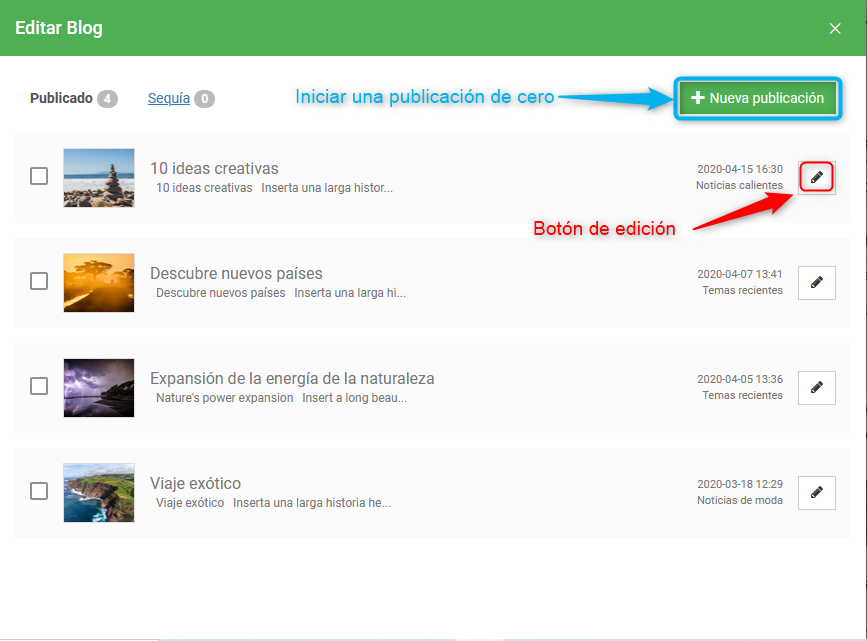
Task: Click the pencil edit icon for 10 ideas creativas
Action: (816, 178)
